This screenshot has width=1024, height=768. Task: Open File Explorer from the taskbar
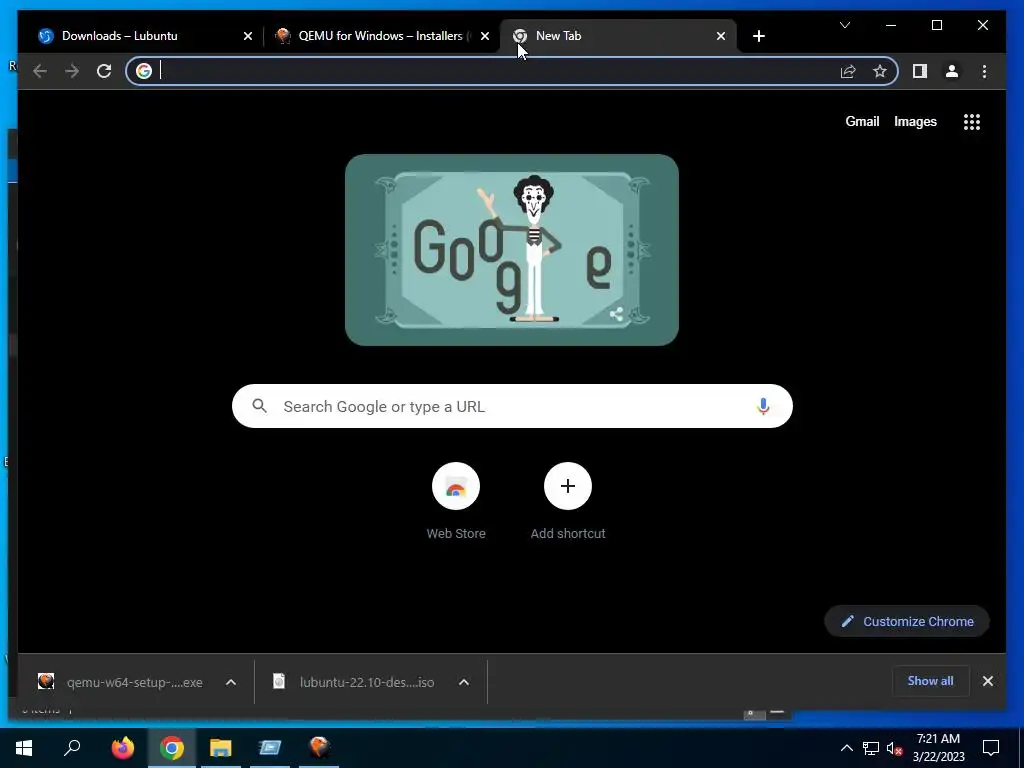pyautogui.click(x=221, y=748)
